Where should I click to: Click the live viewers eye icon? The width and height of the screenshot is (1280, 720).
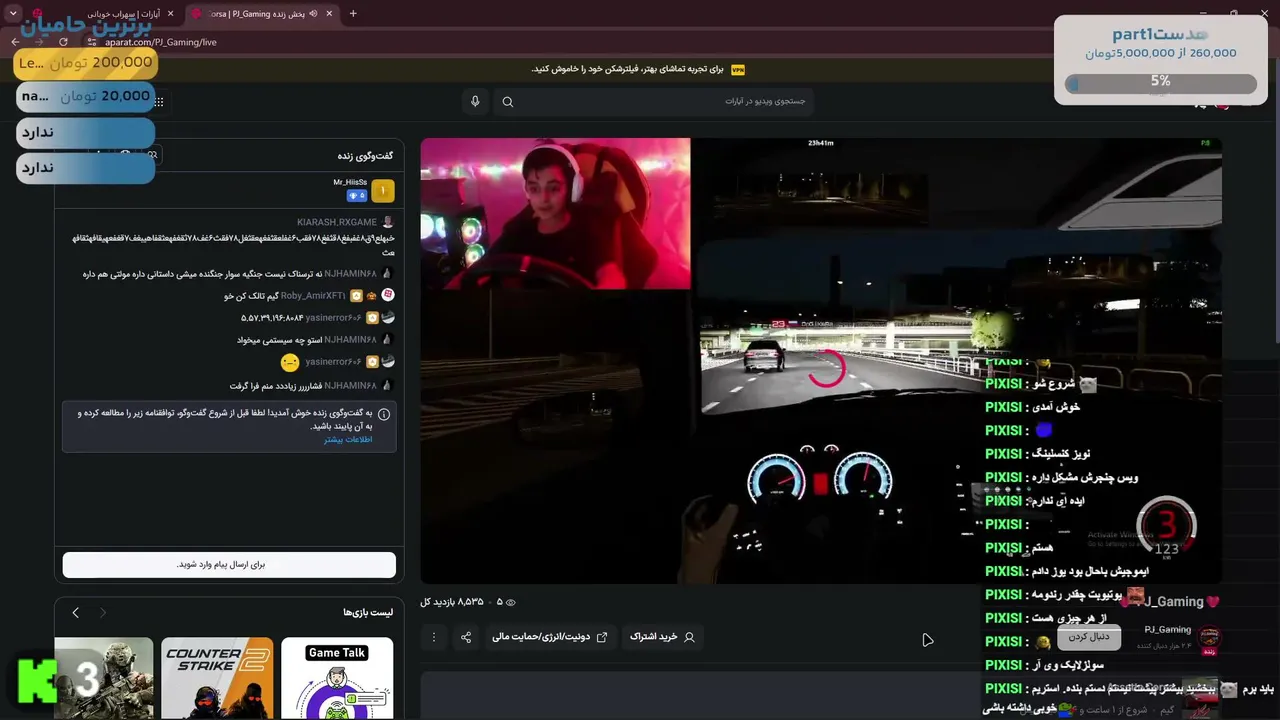(x=511, y=602)
